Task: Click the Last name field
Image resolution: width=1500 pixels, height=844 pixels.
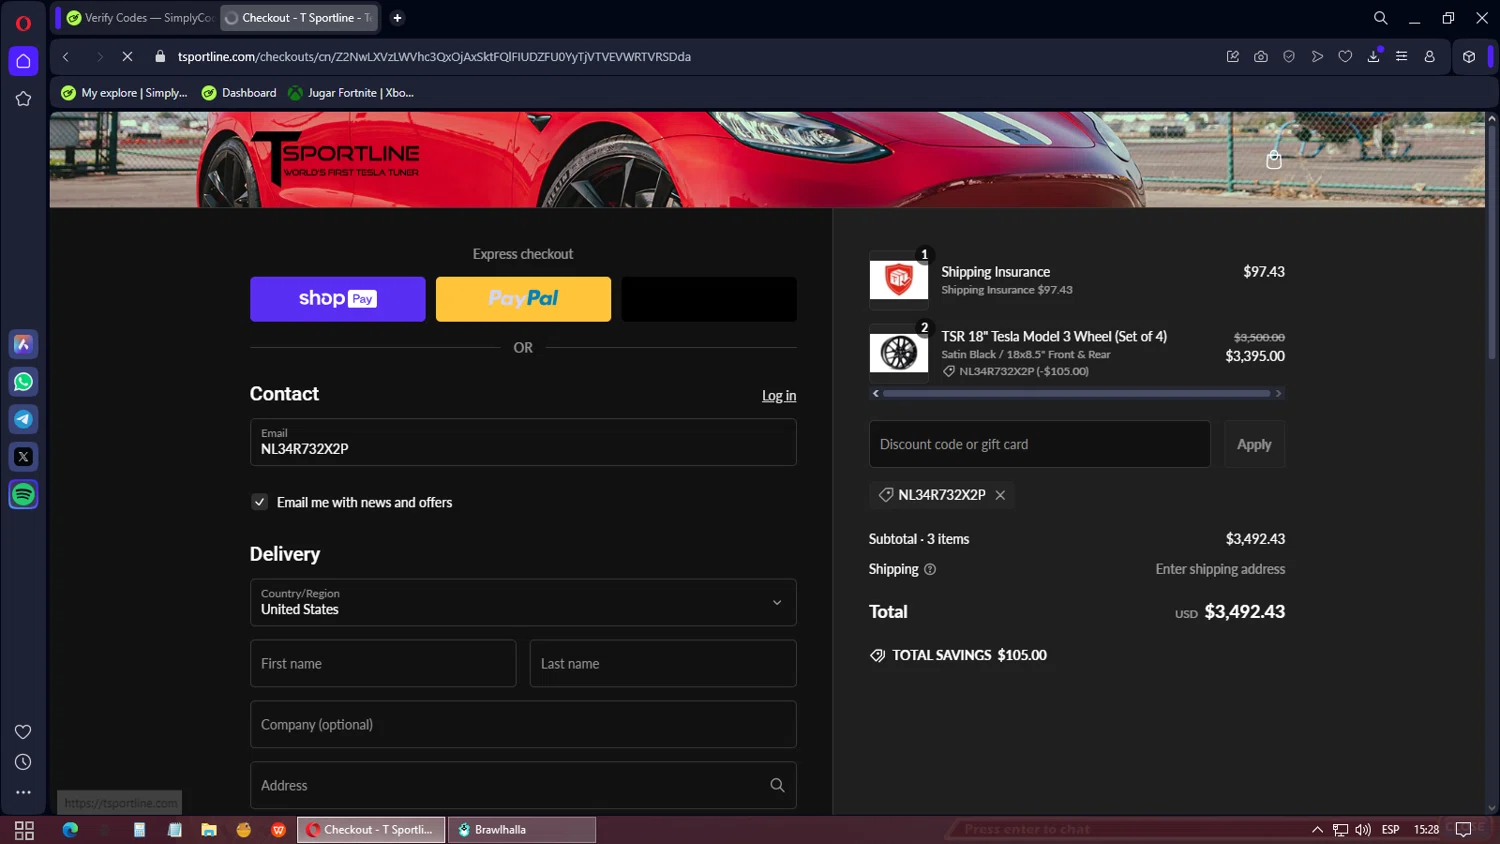Action: click(x=663, y=663)
